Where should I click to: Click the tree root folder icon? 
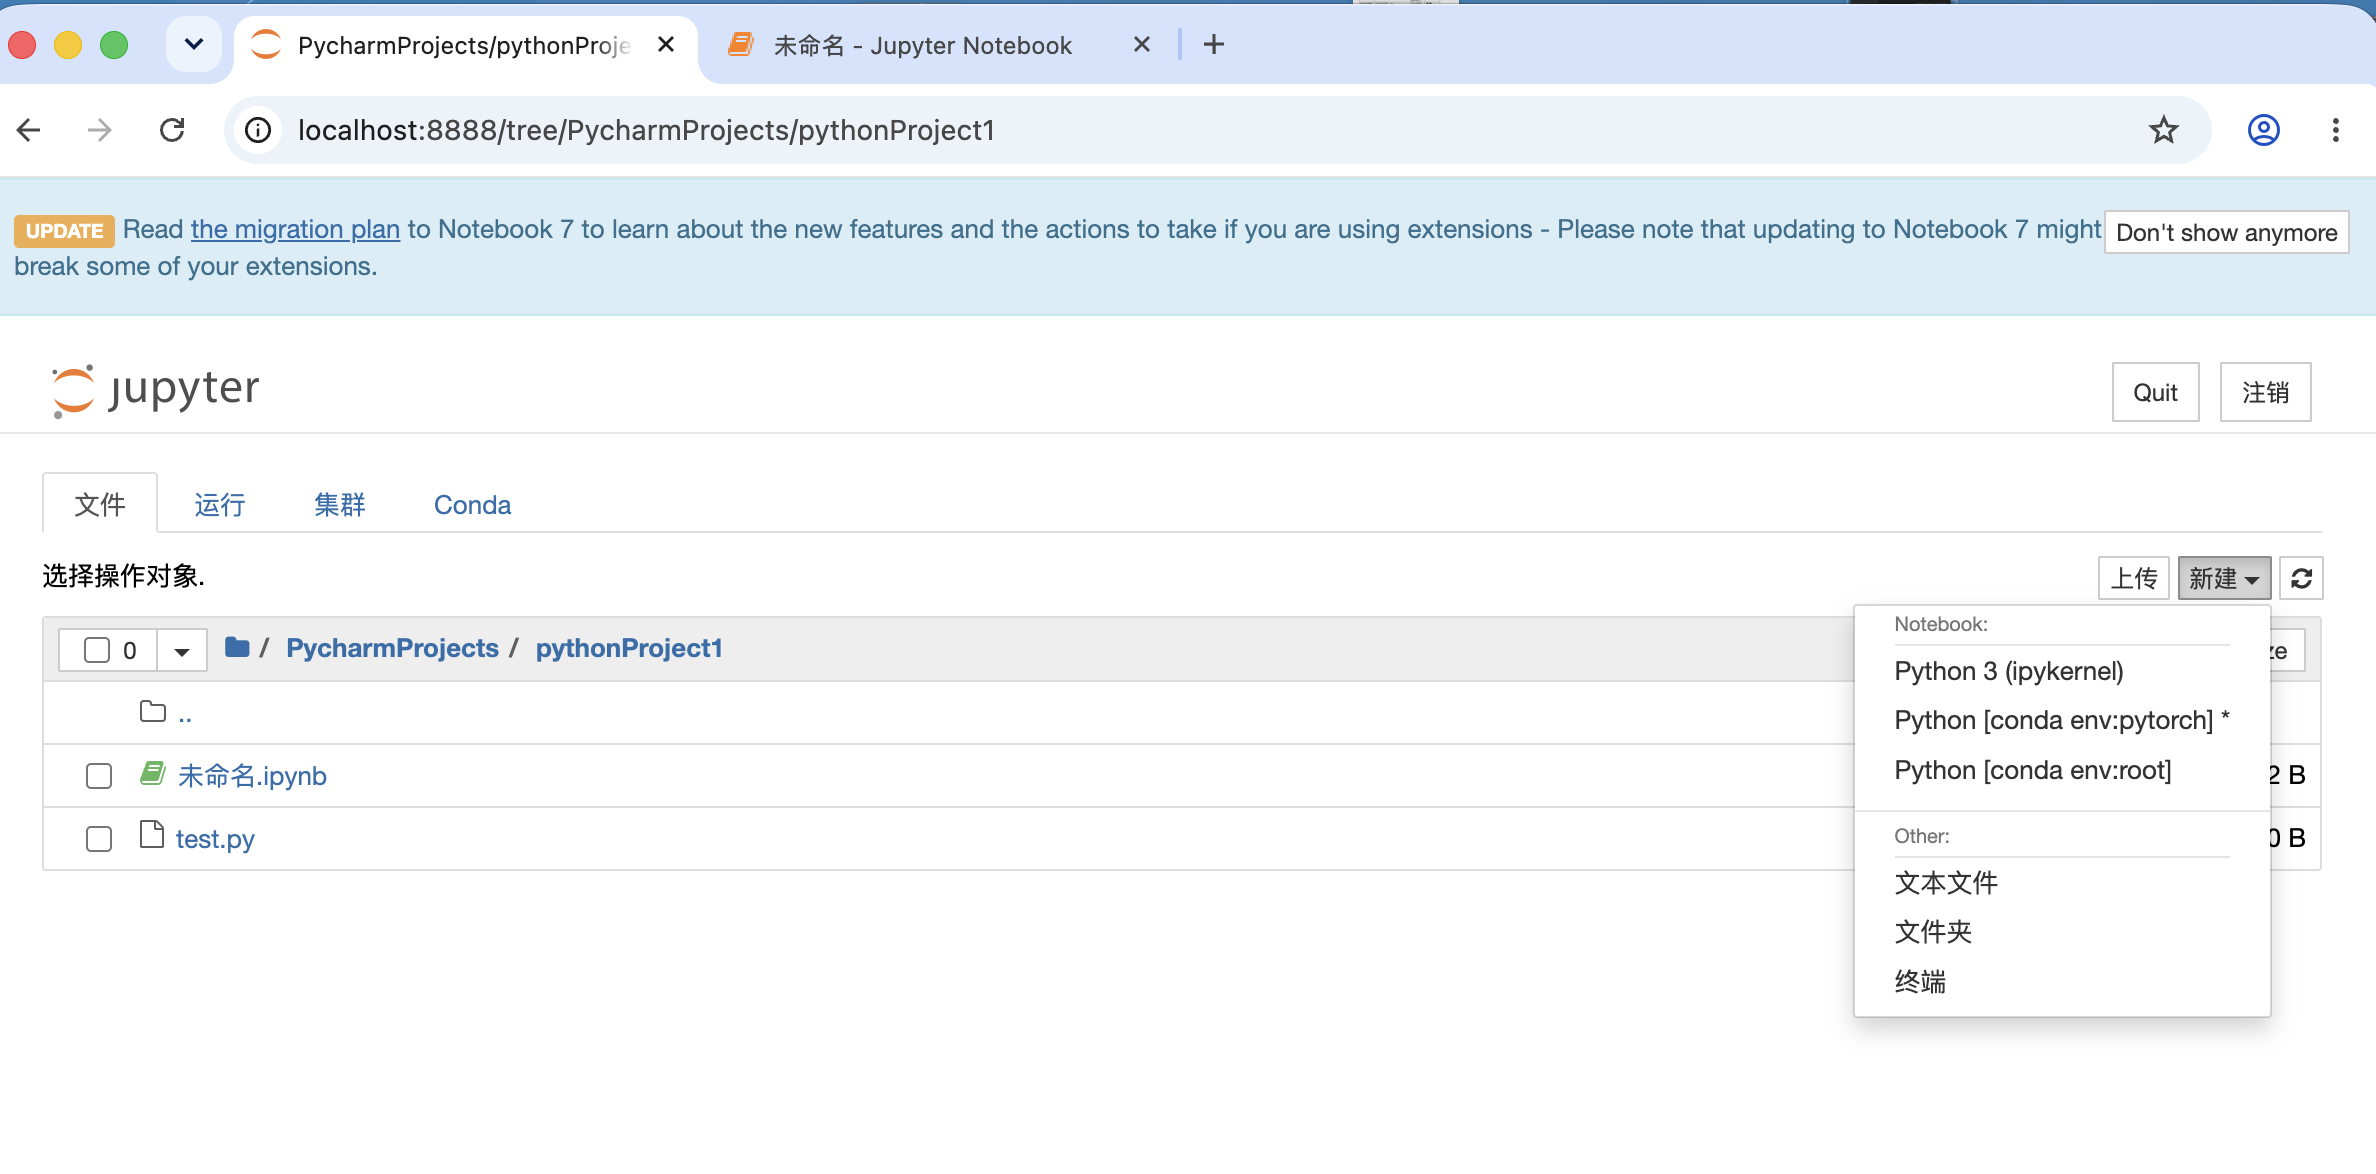(x=237, y=647)
